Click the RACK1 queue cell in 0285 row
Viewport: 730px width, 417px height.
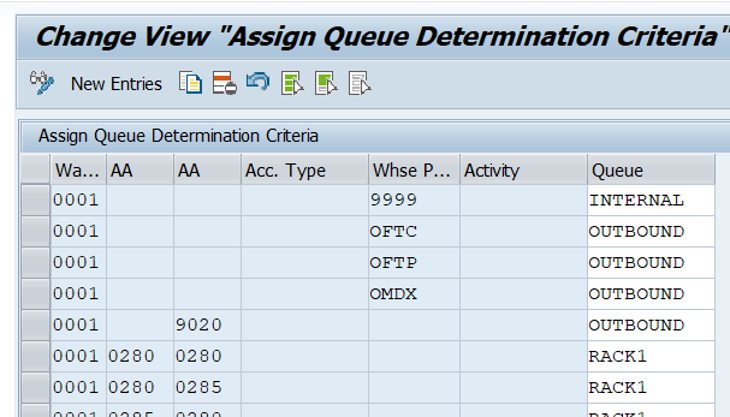coord(651,387)
